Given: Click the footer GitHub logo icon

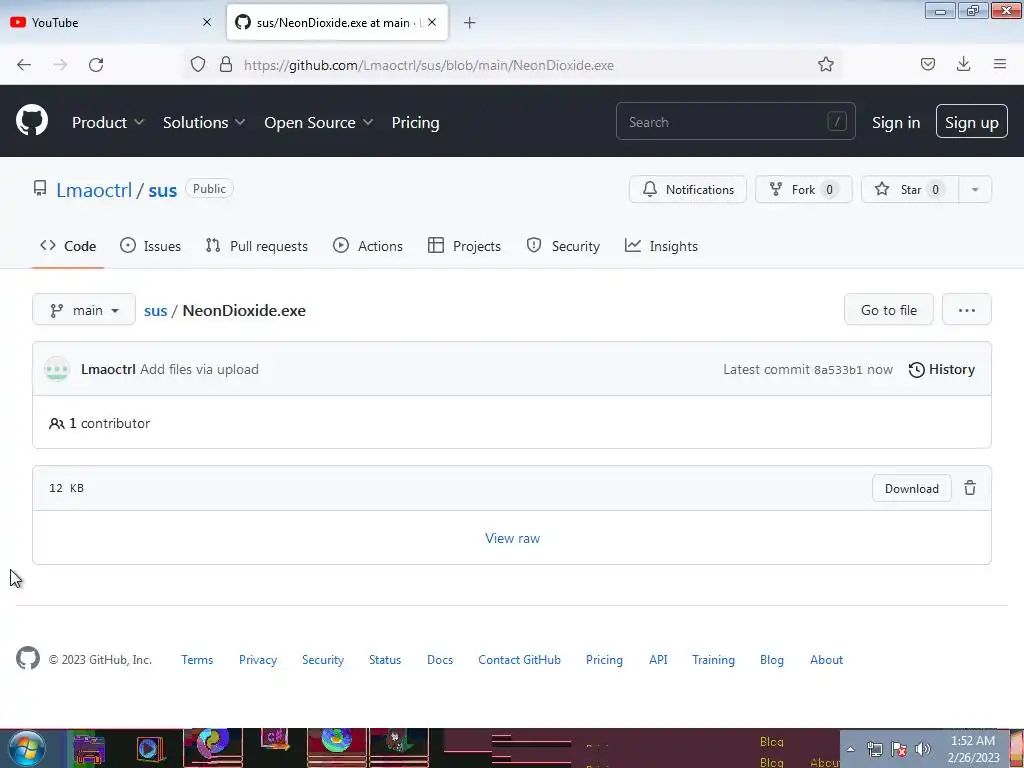Looking at the screenshot, I should coord(28,658).
